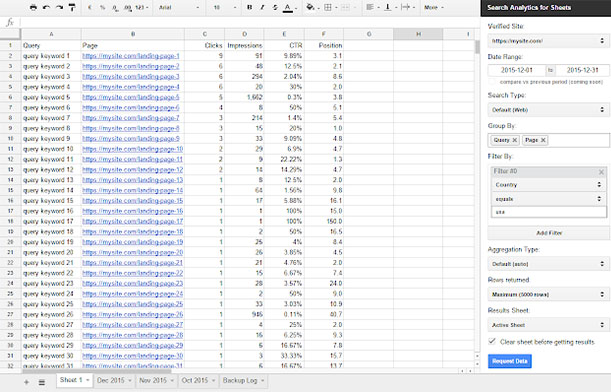
Task: Open Dec 2015 tab dropdown arrow
Action: click(129, 381)
